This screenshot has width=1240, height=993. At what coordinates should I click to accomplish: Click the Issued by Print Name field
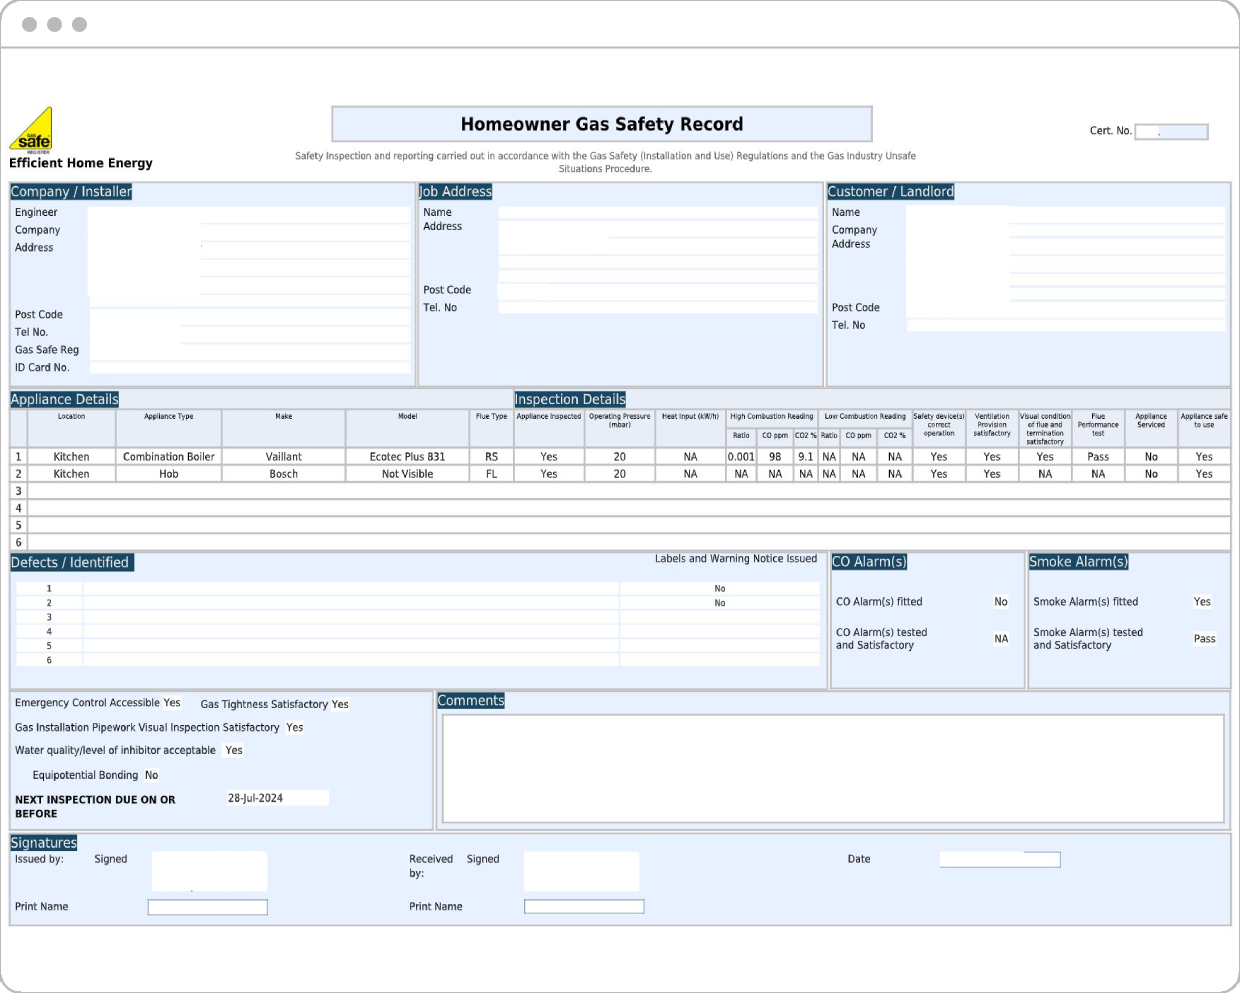[x=208, y=907]
